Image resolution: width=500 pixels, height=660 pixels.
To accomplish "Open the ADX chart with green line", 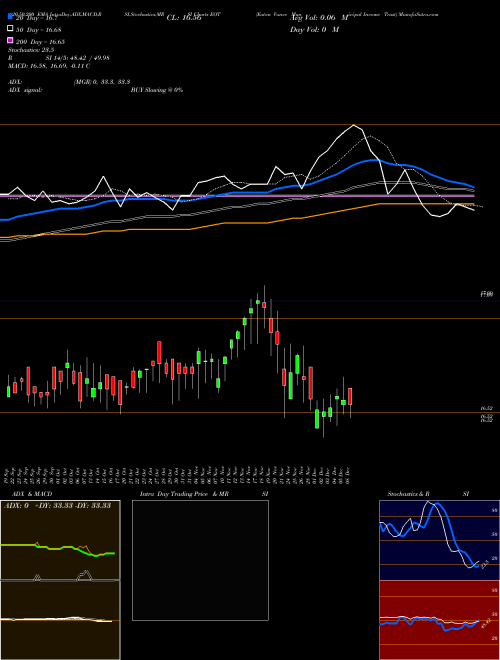I will [60, 540].
